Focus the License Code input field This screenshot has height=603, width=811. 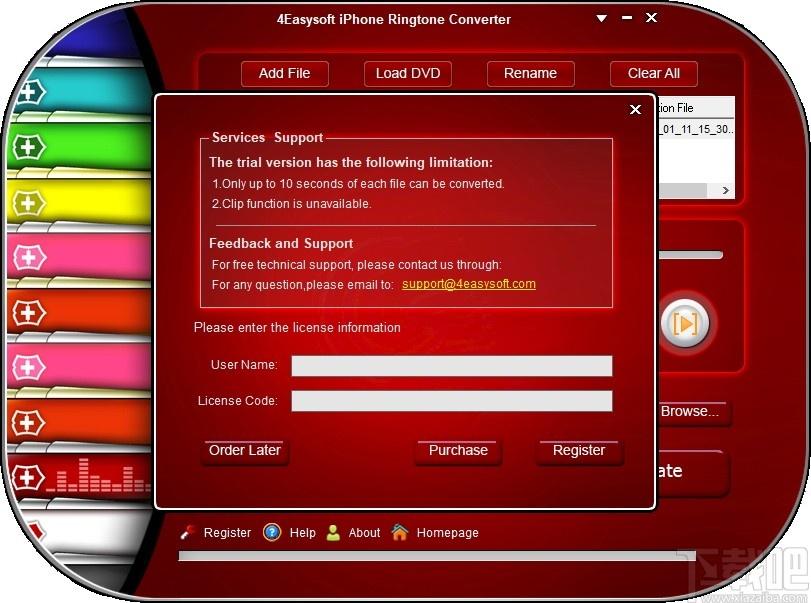[x=452, y=401]
